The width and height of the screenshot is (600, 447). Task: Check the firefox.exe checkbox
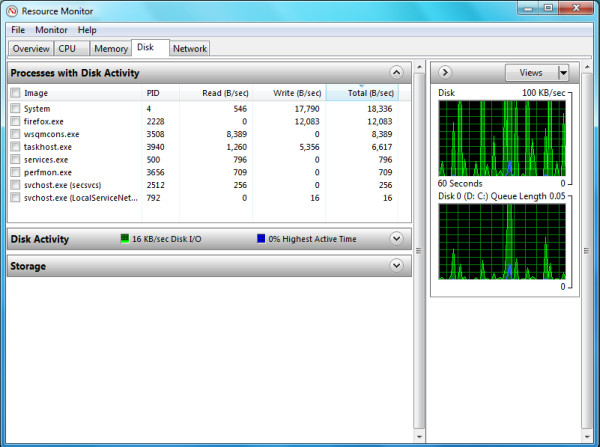tap(15, 121)
